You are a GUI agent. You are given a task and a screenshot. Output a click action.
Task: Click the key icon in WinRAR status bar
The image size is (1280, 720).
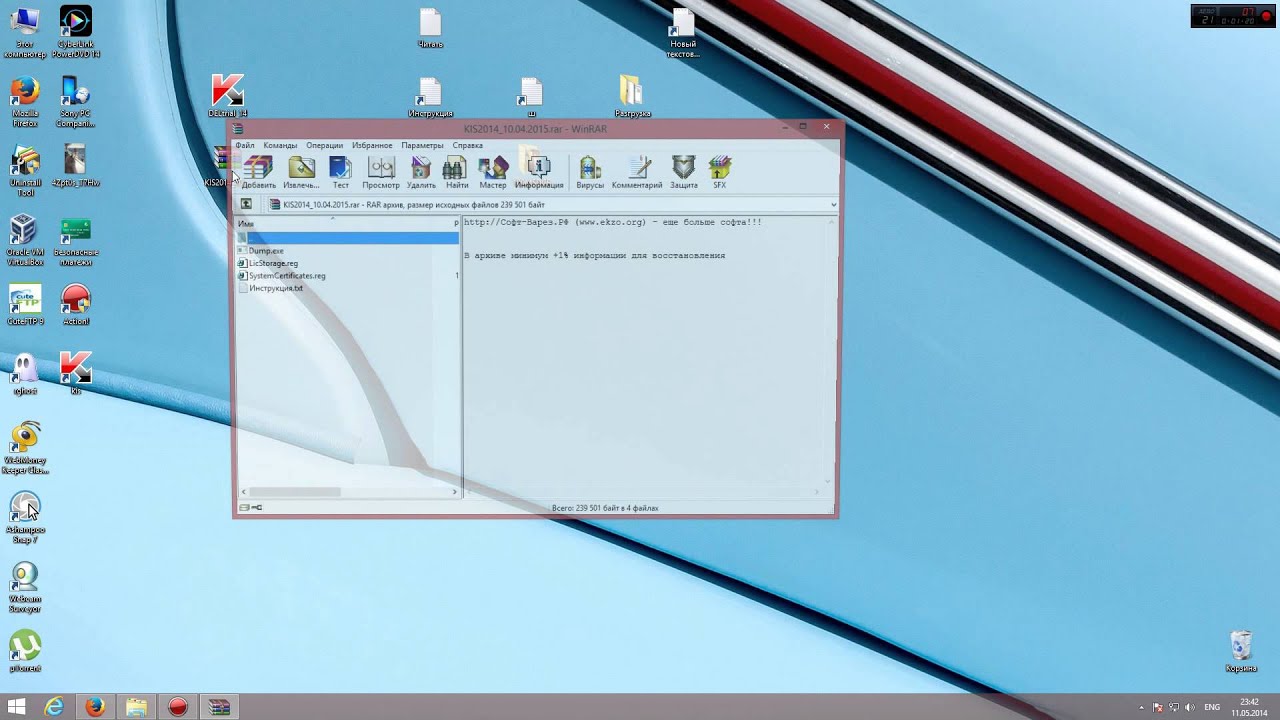point(257,508)
